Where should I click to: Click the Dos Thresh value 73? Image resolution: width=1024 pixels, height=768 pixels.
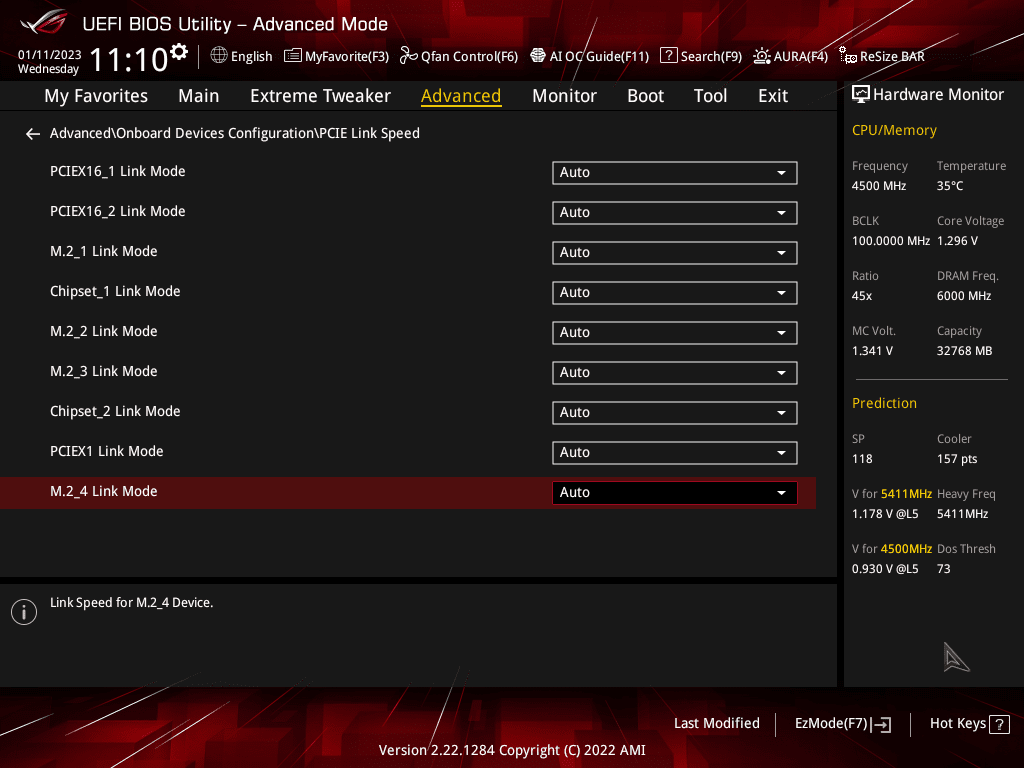(944, 569)
